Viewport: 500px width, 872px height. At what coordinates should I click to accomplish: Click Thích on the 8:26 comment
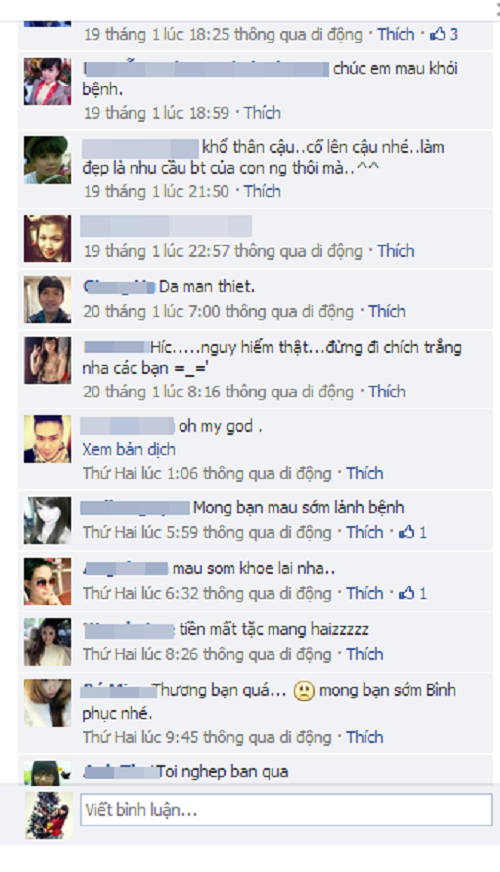click(x=365, y=653)
